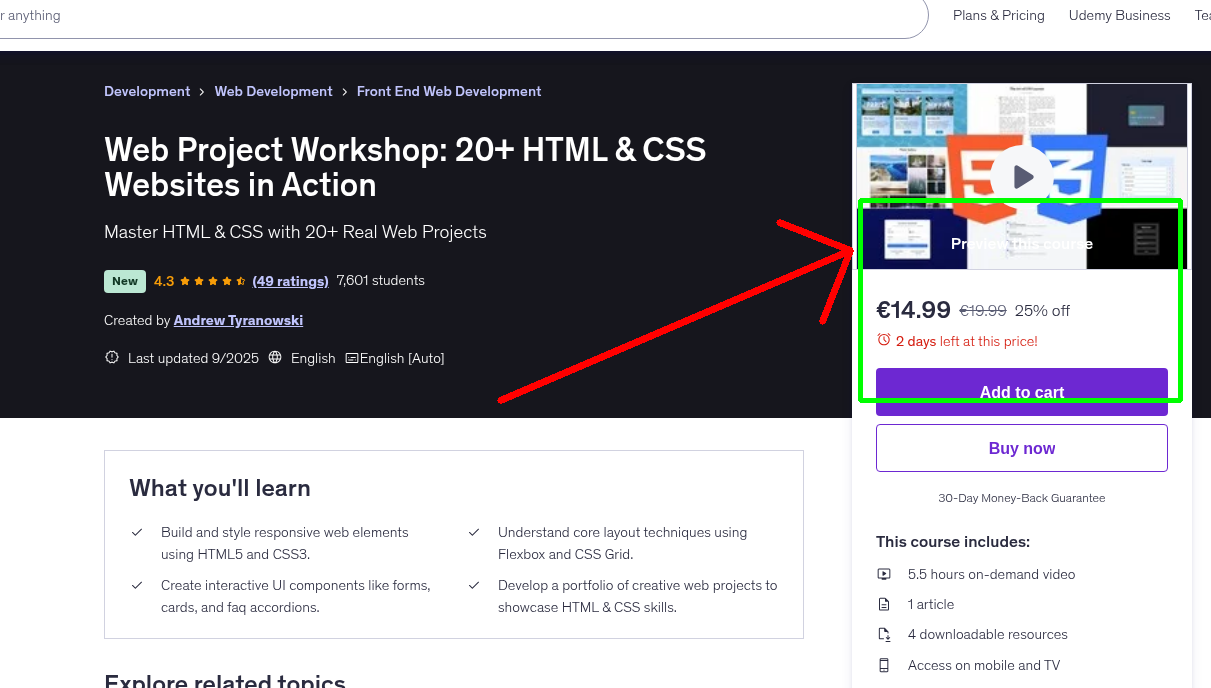Click the clock icon beside Last updated
The height and width of the screenshot is (688, 1211).
(x=111, y=357)
